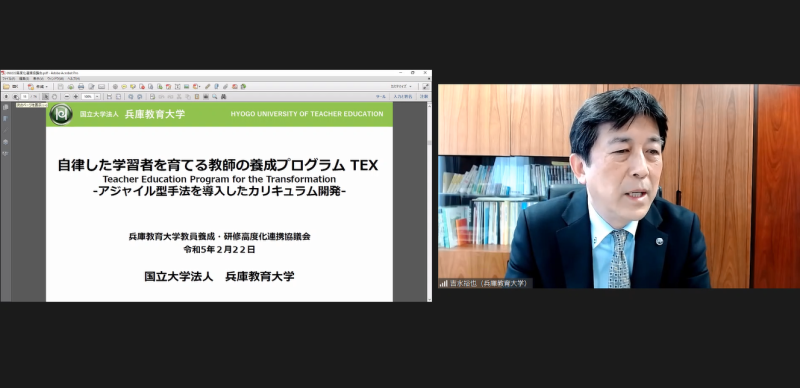Click the Find binoculars icon

tap(223, 96)
